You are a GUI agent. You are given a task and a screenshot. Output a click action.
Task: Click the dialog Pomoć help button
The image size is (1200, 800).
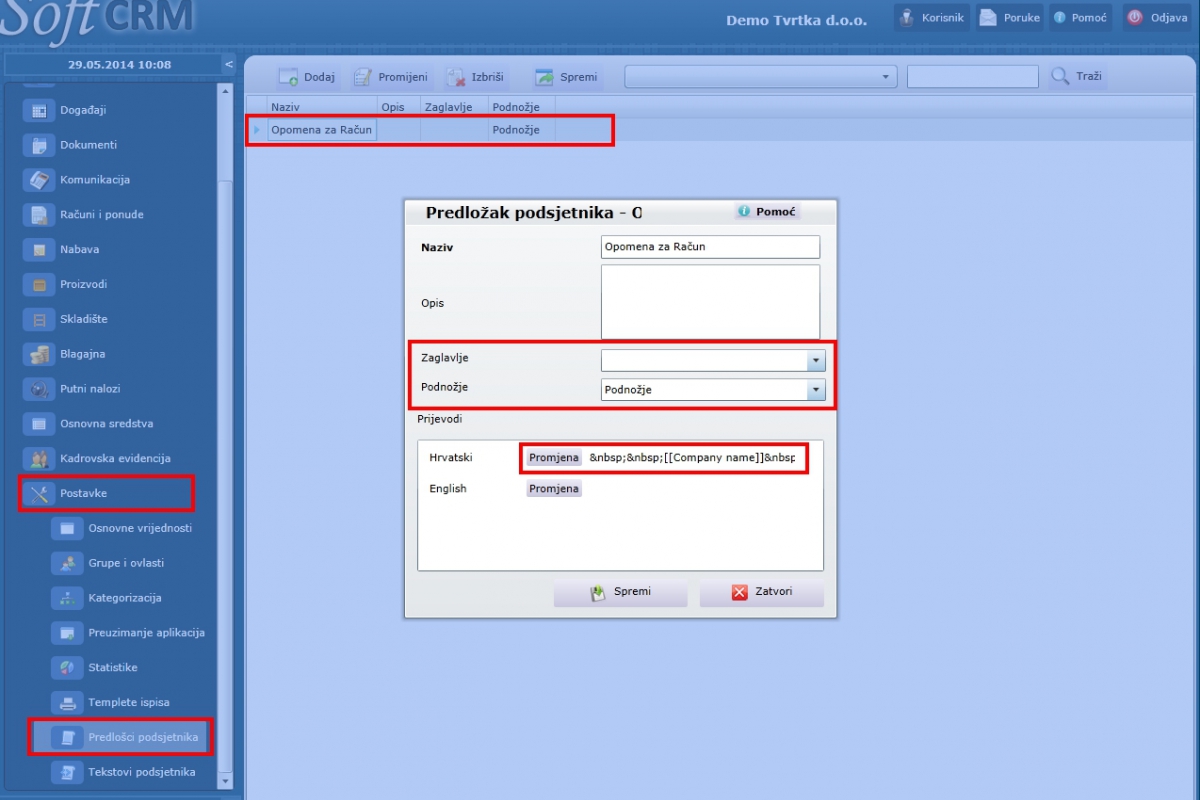[x=767, y=212]
